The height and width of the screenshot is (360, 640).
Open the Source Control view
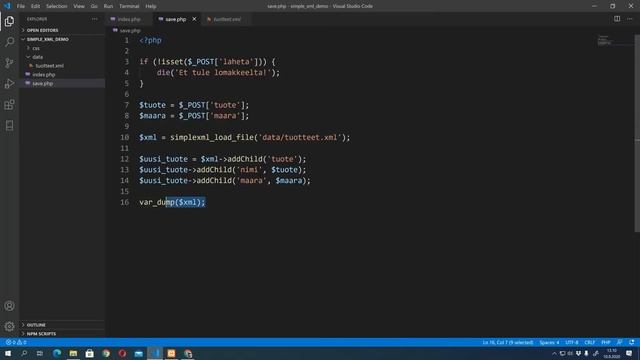point(9,63)
